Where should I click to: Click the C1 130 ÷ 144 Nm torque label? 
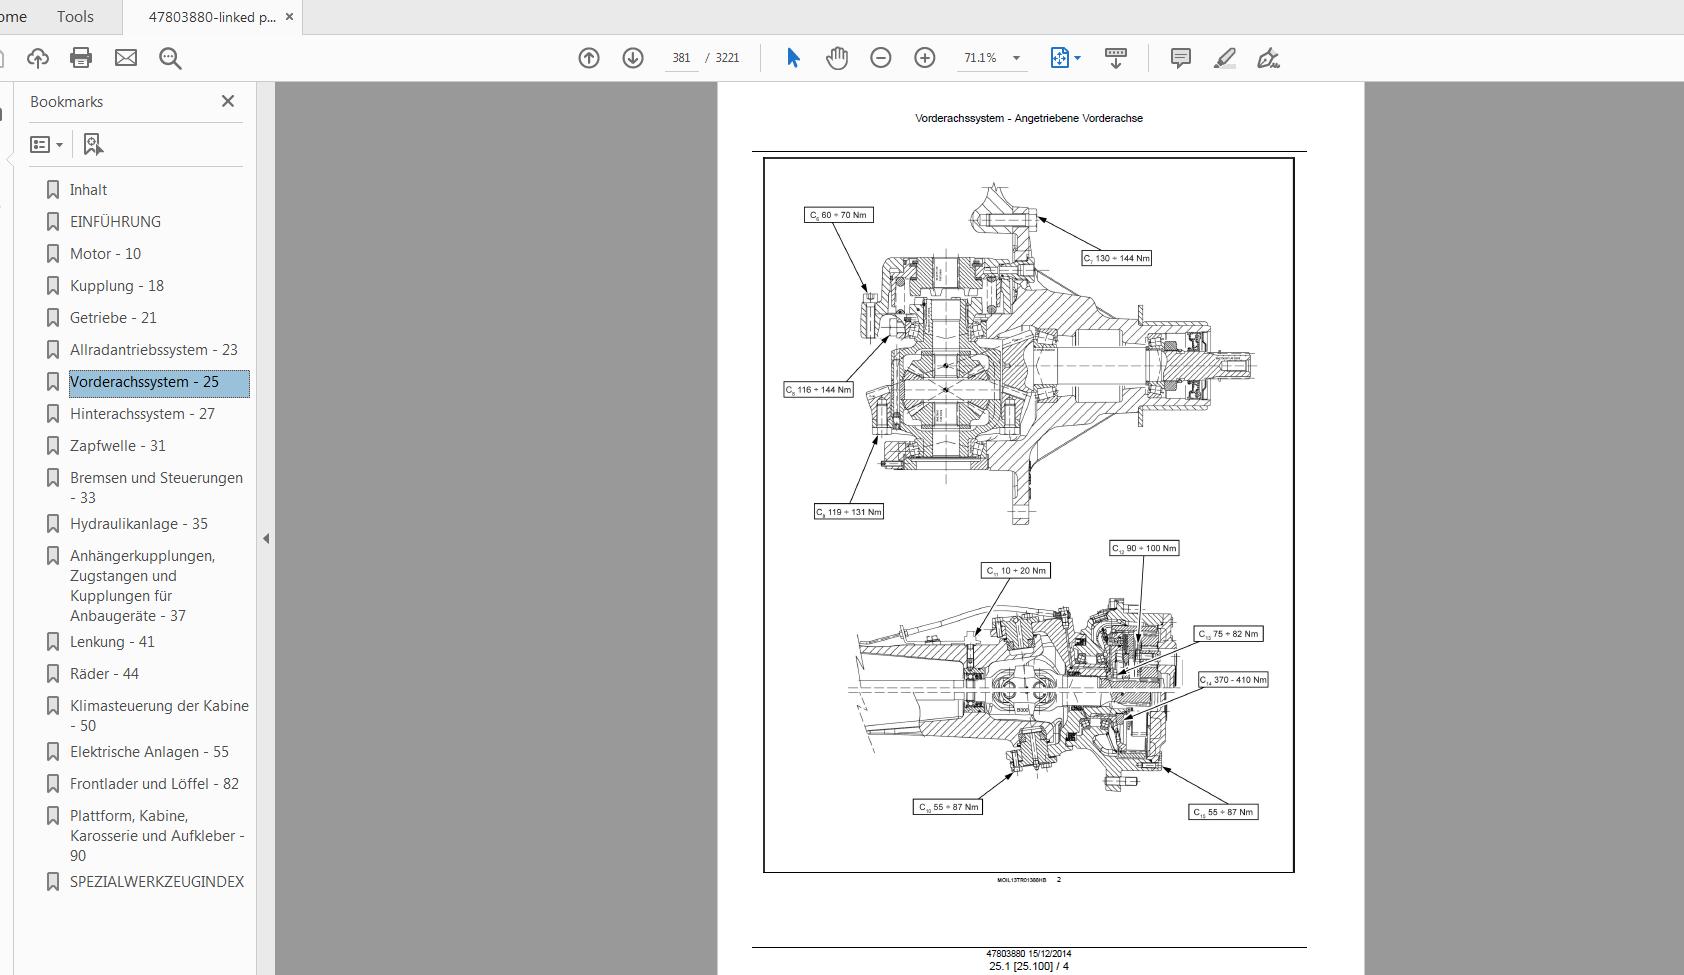point(1117,258)
